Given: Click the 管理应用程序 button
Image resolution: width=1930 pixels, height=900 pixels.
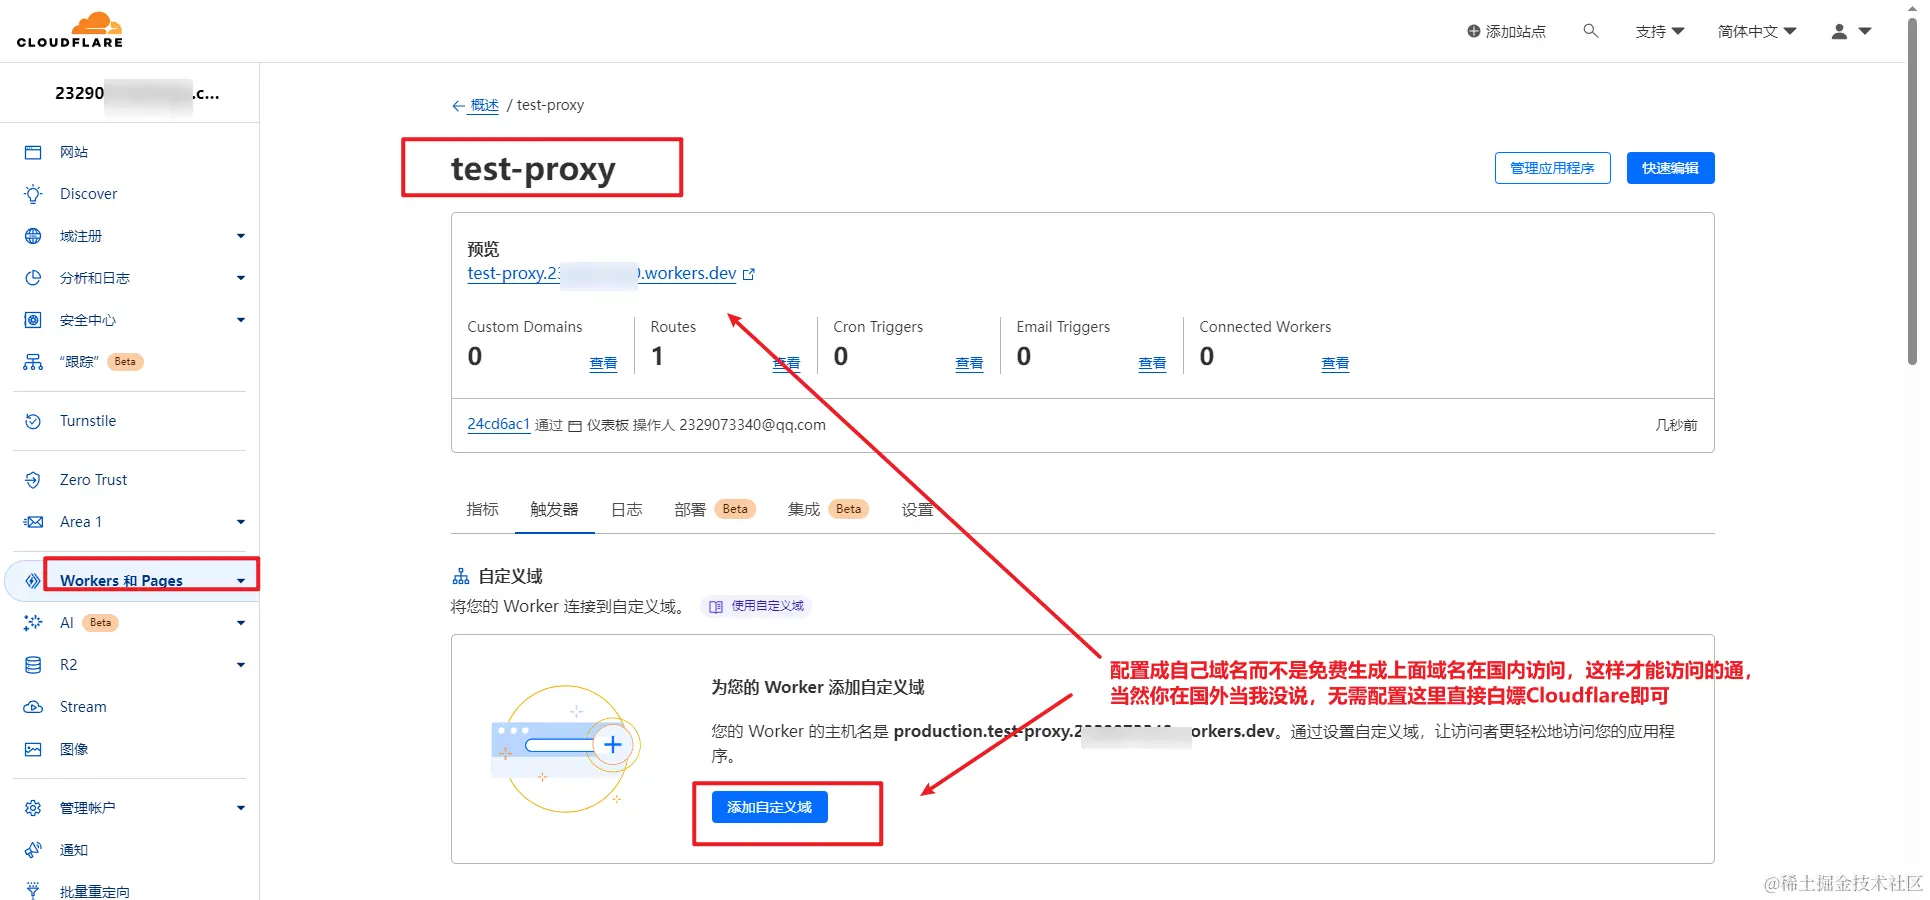Looking at the screenshot, I should click(1552, 168).
